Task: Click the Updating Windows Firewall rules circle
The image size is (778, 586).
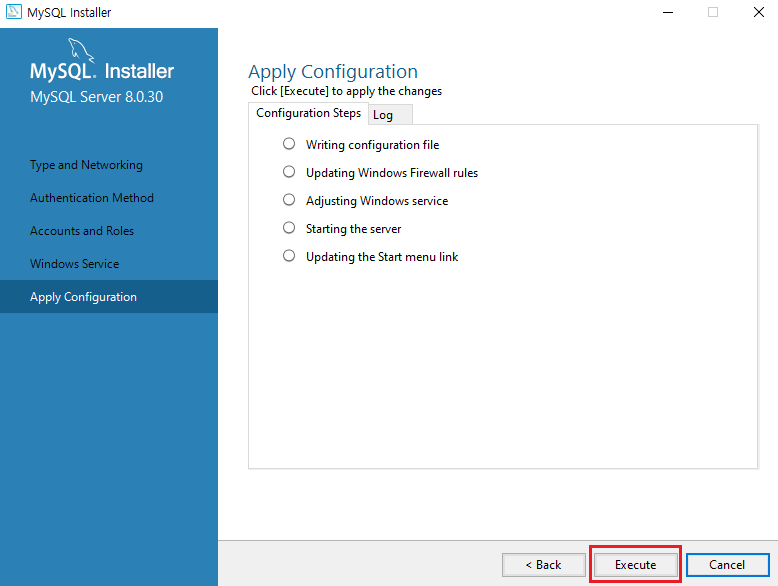Action: 289,172
